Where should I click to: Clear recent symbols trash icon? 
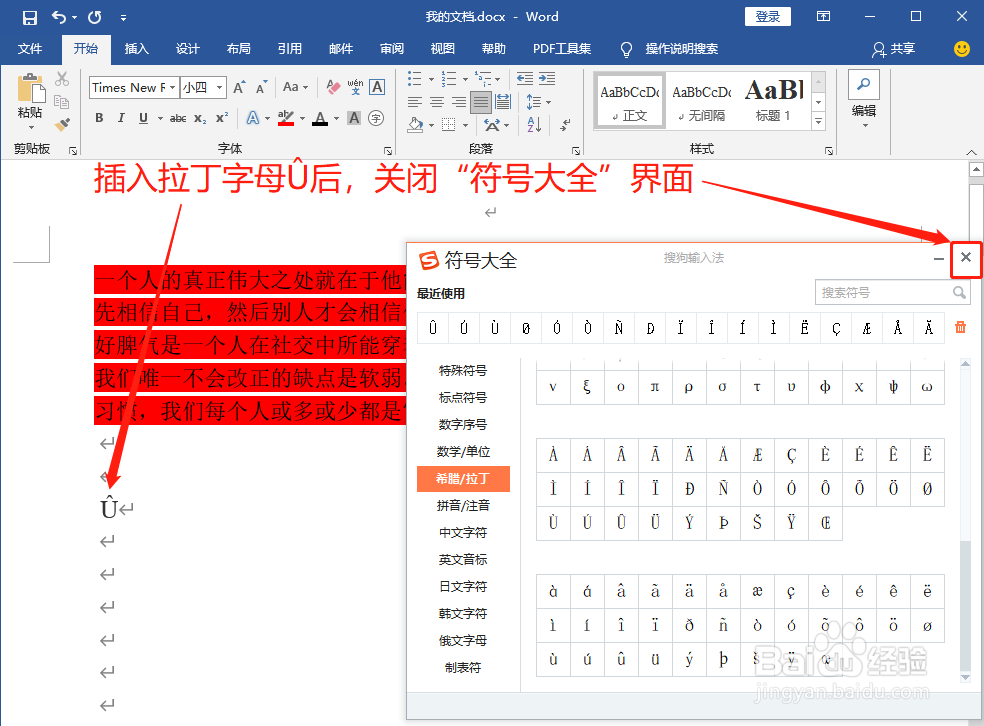(x=960, y=327)
